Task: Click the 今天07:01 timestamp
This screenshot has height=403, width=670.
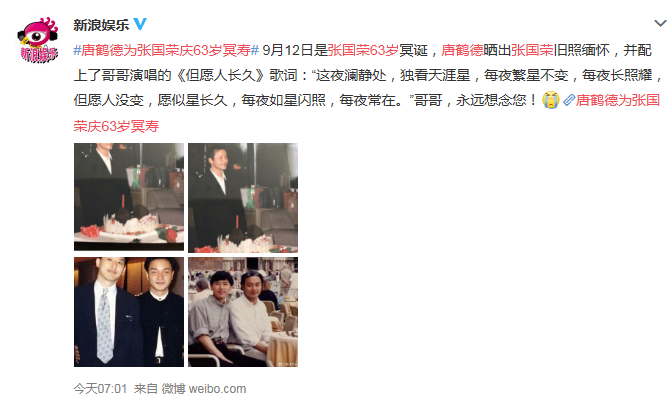Action: click(x=100, y=388)
